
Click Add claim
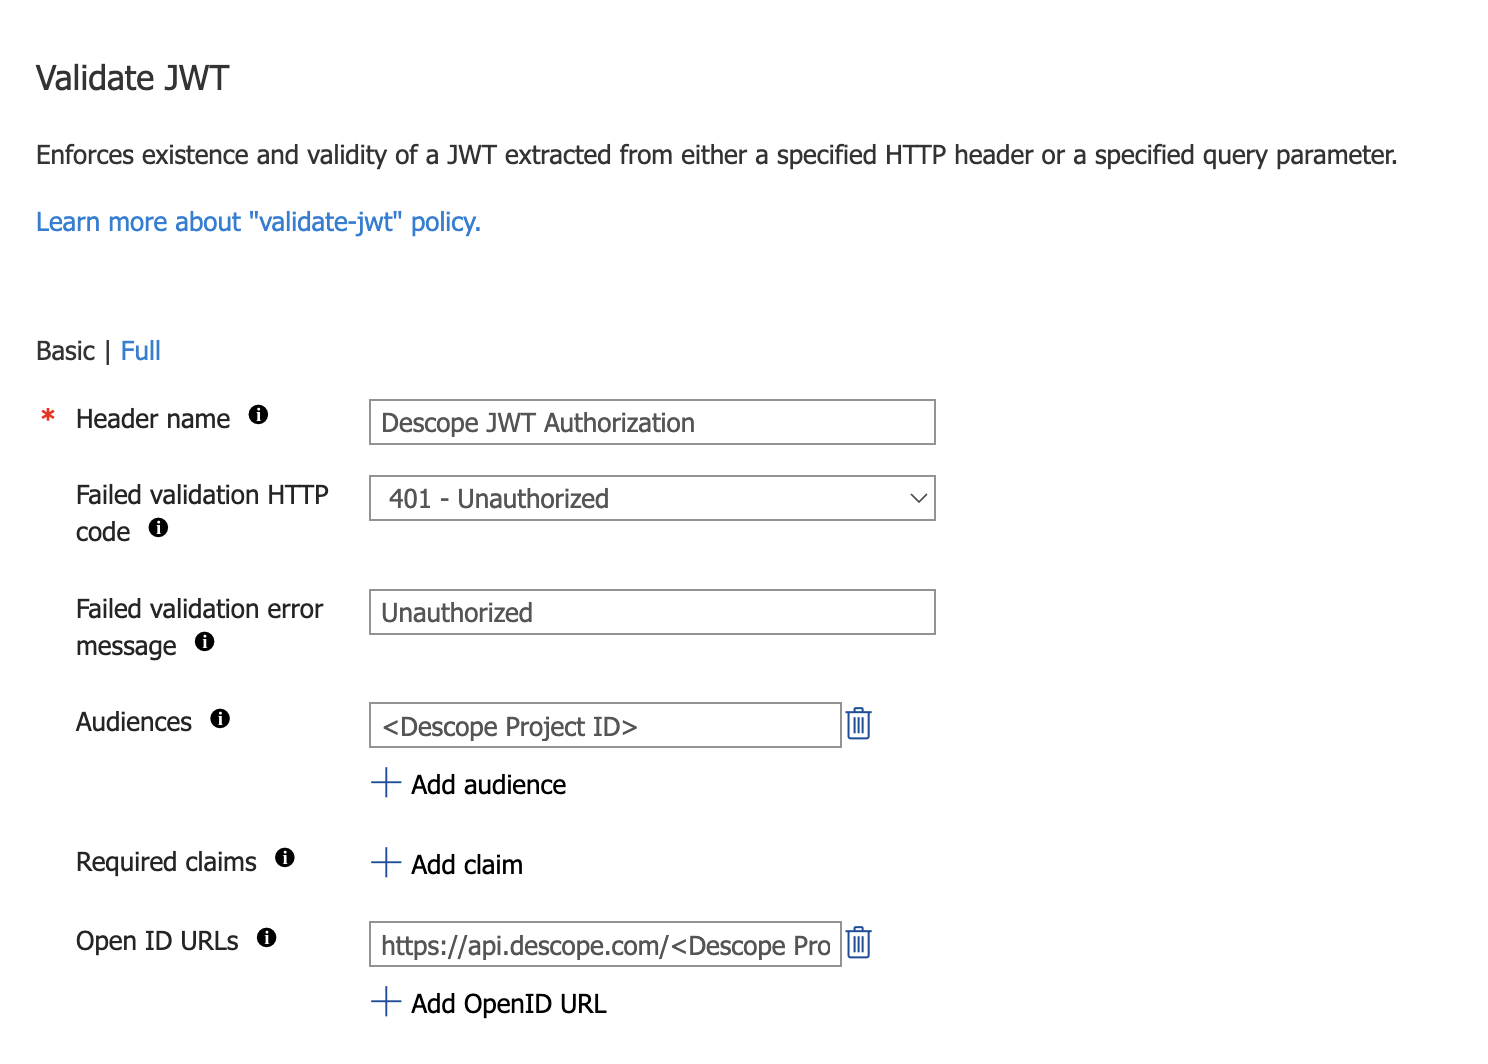pyautogui.click(x=466, y=865)
